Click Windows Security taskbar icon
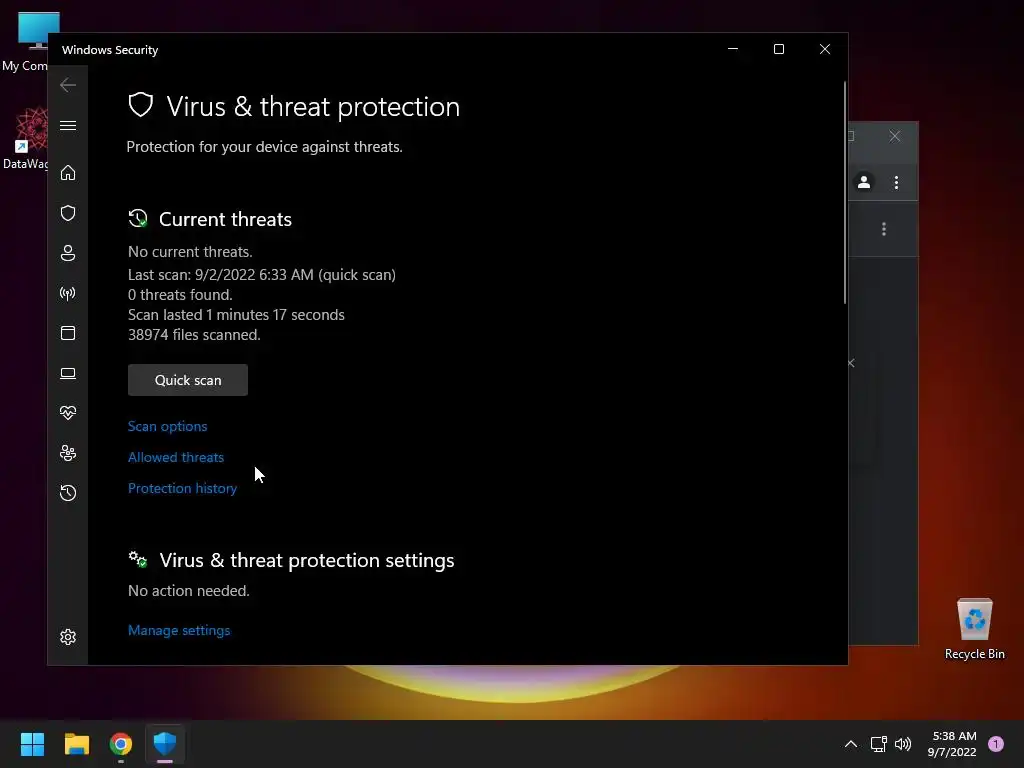Viewport: 1024px width, 768px height. [165, 744]
